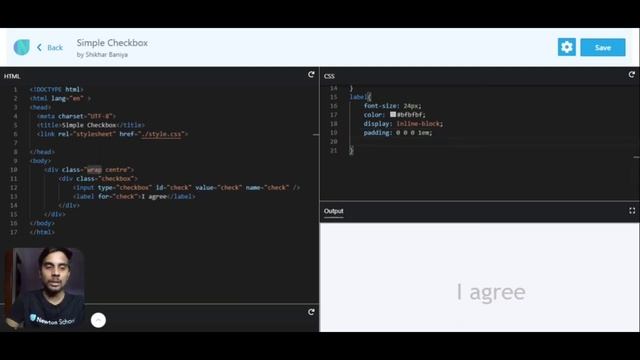Click the ./style.css href link text
Screen dimensions: 640x360
(x=161, y=134)
